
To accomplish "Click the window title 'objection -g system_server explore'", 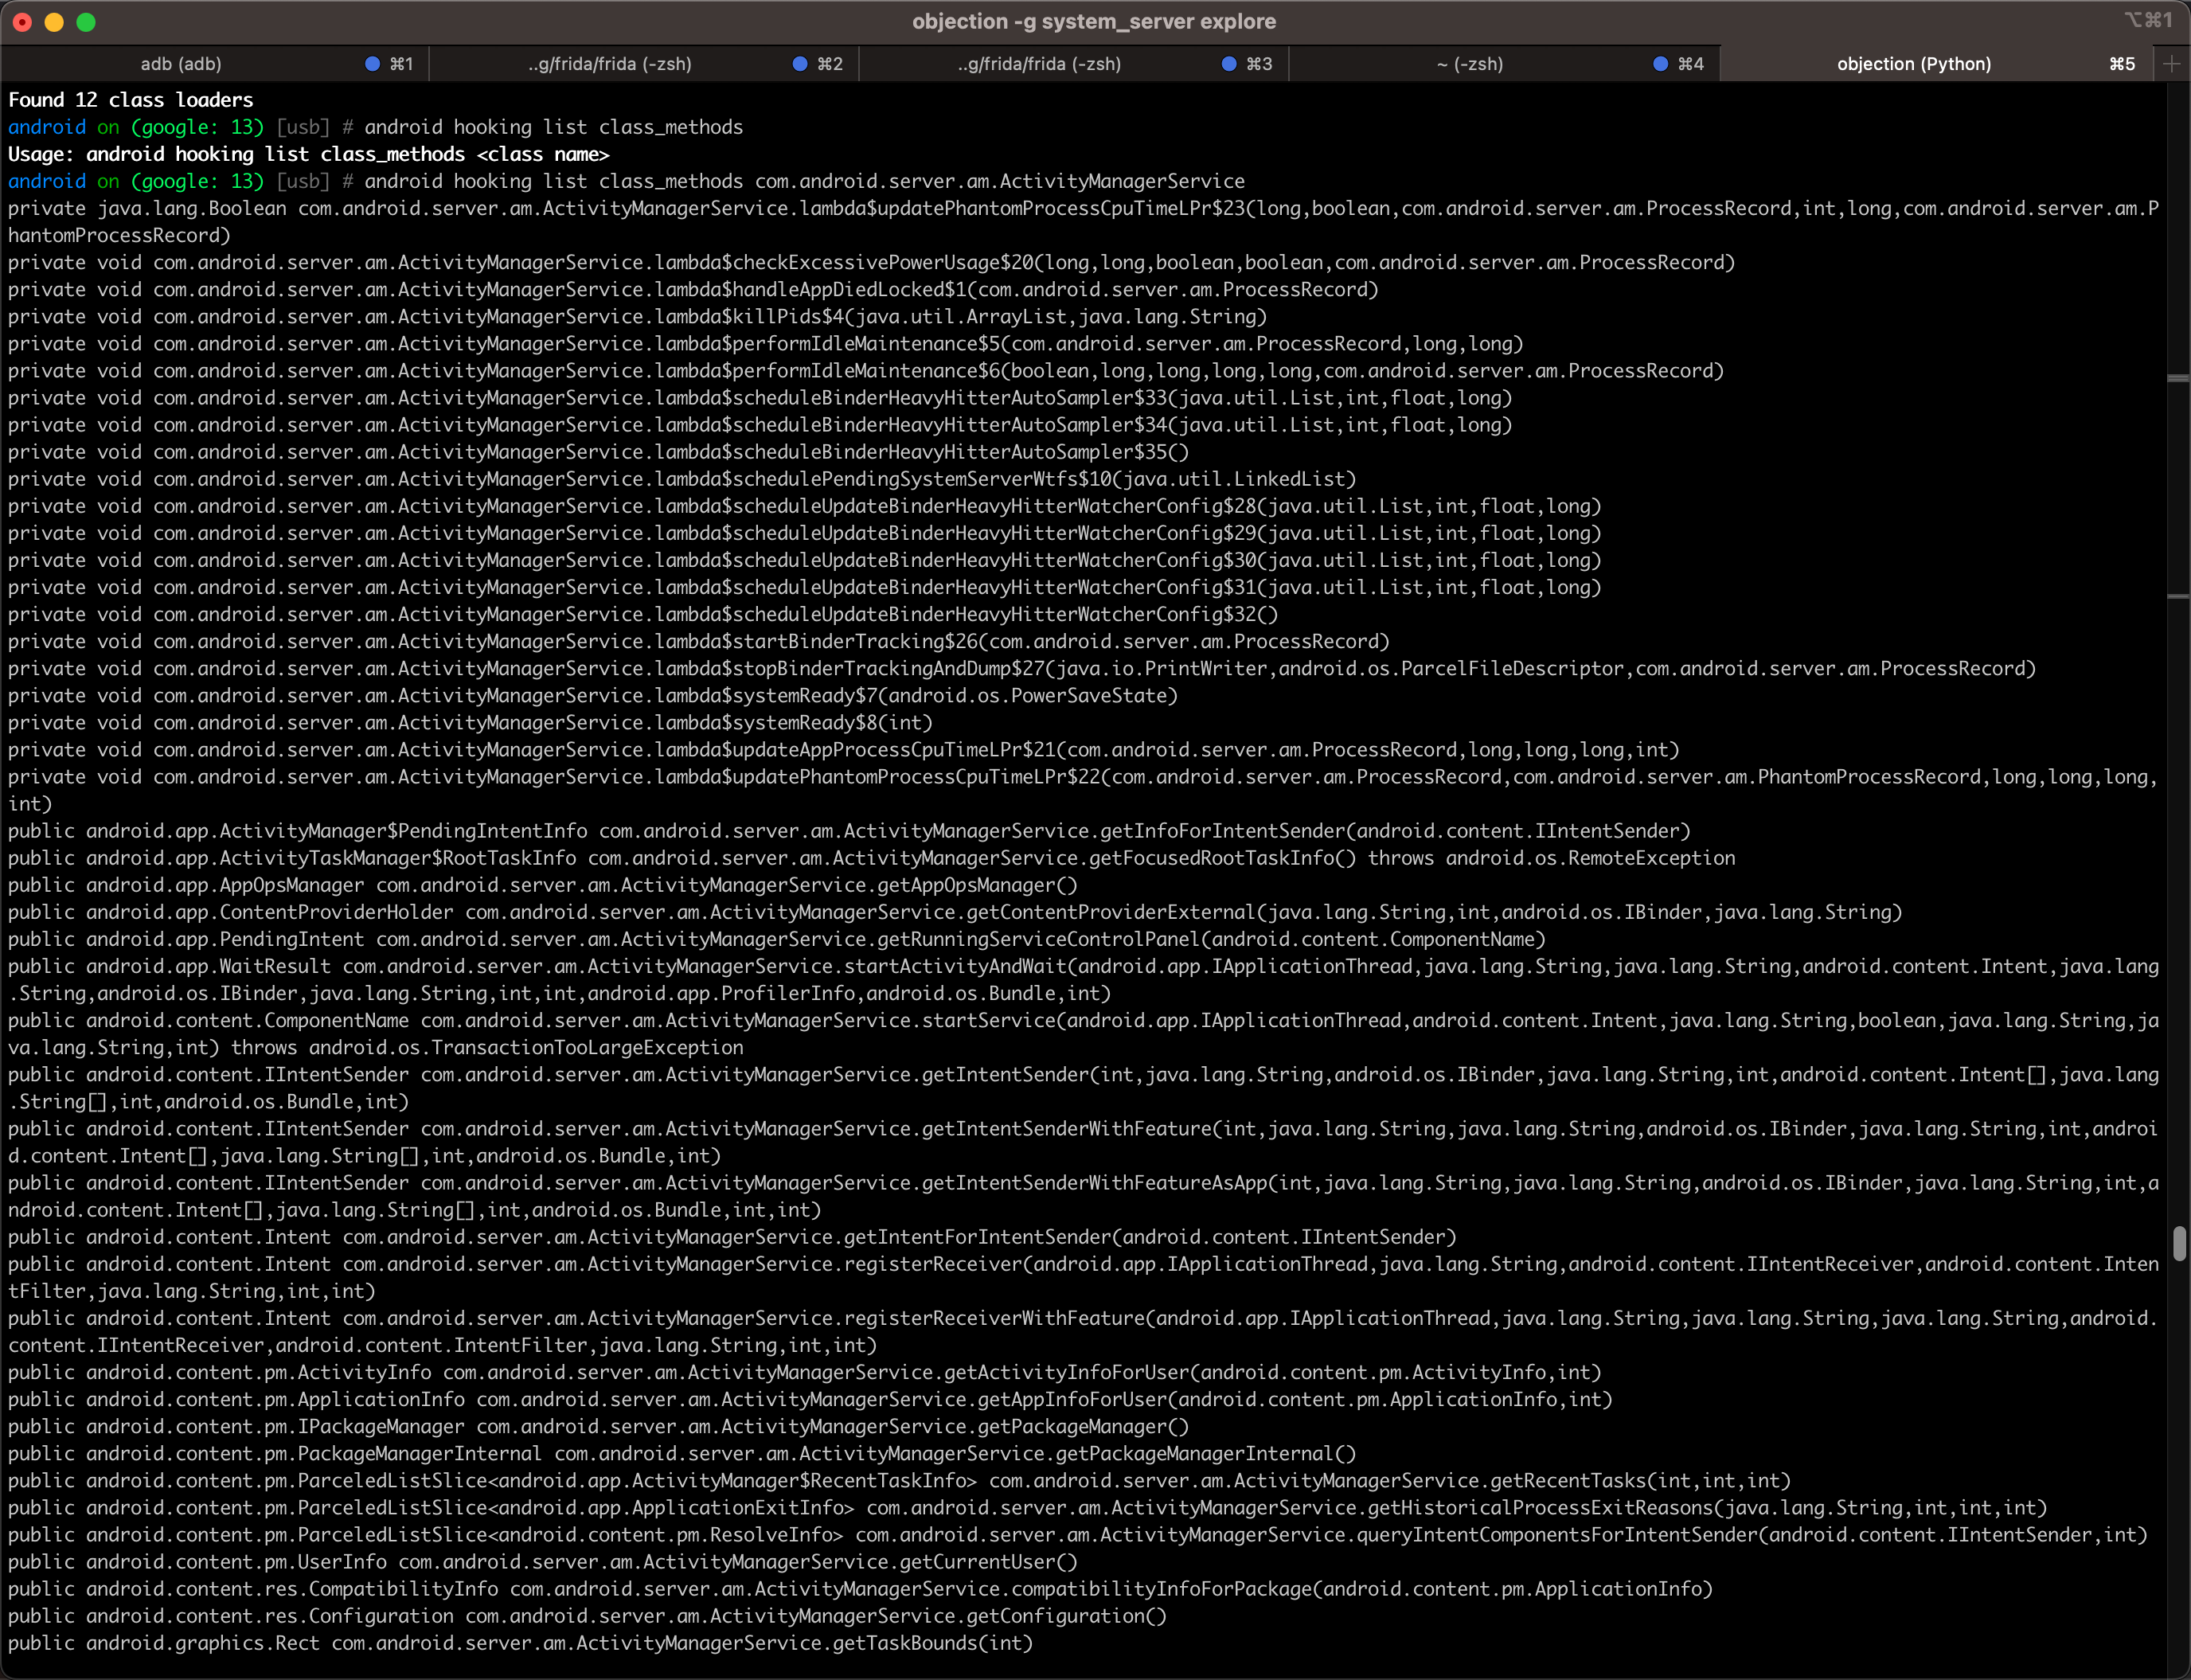I will [x=1094, y=22].
